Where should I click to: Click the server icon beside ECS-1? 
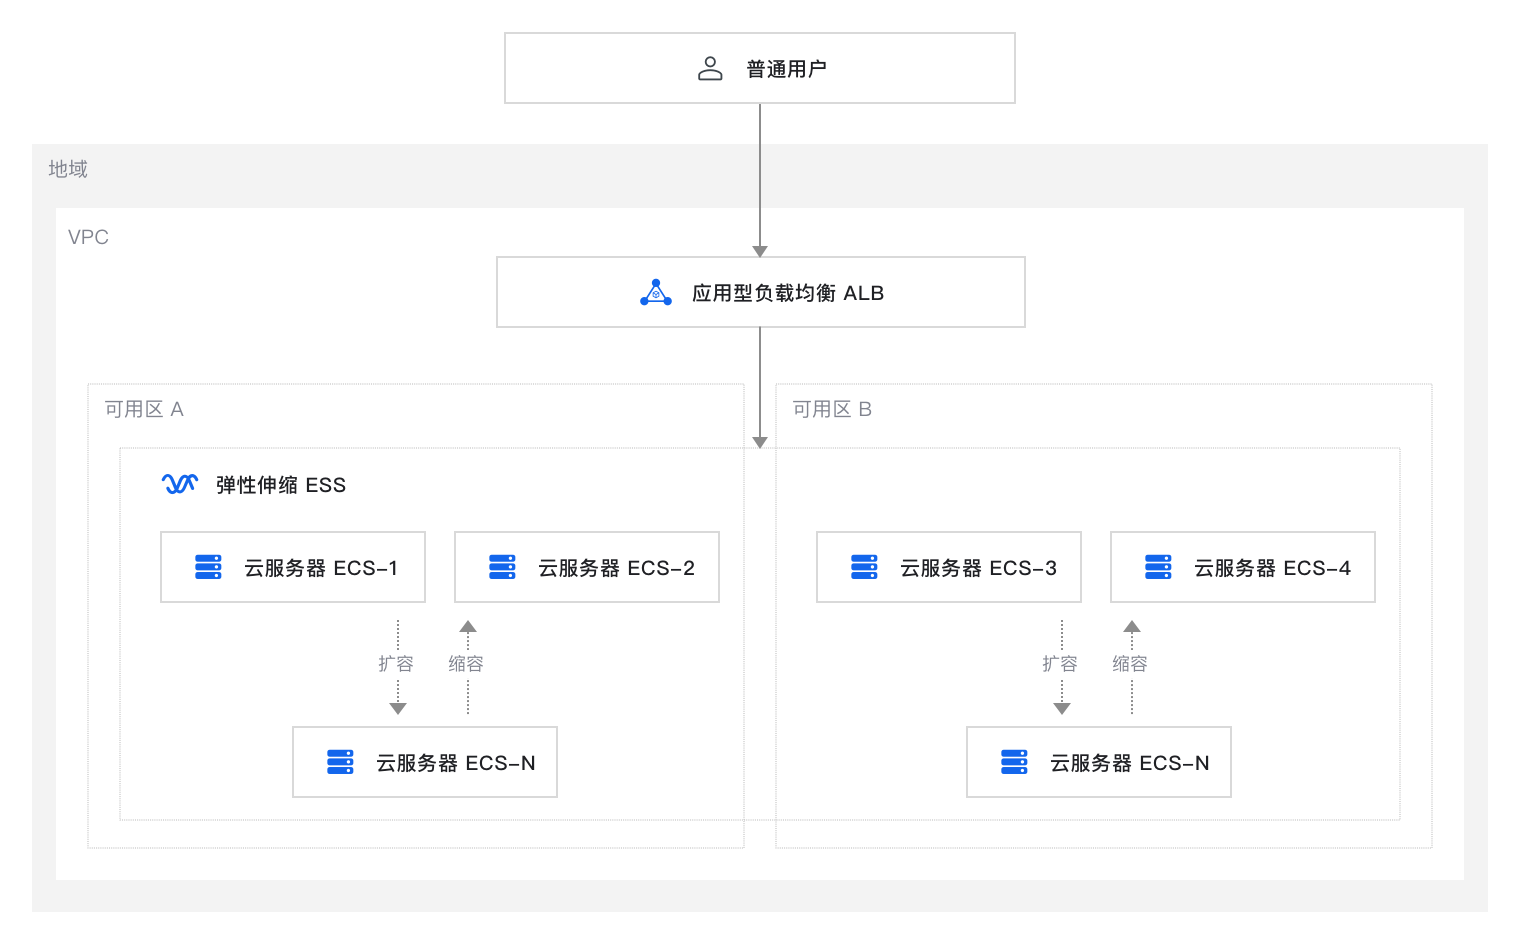click(x=208, y=567)
